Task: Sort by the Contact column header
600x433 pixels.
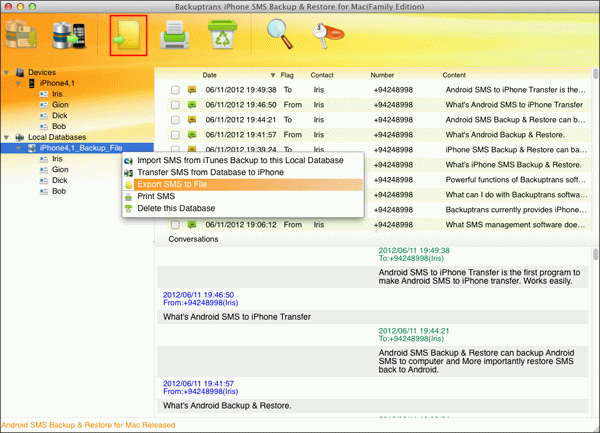Action: pyautogui.click(x=322, y=75)
